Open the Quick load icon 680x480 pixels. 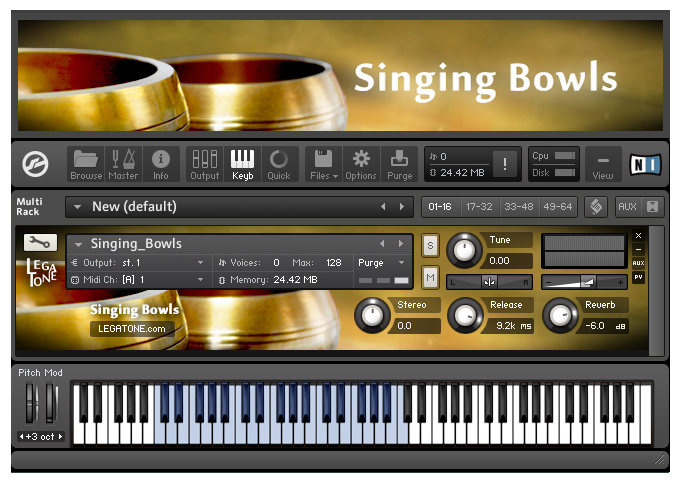pos(279,164)
